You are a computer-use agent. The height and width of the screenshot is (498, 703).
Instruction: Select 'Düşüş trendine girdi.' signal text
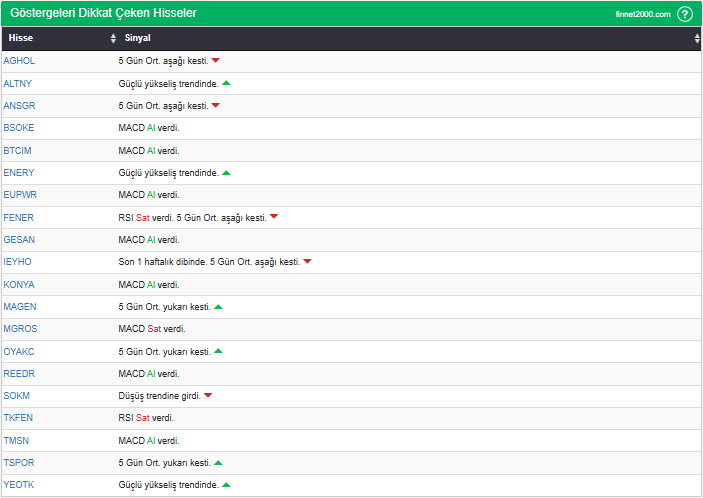click(160, 396)
